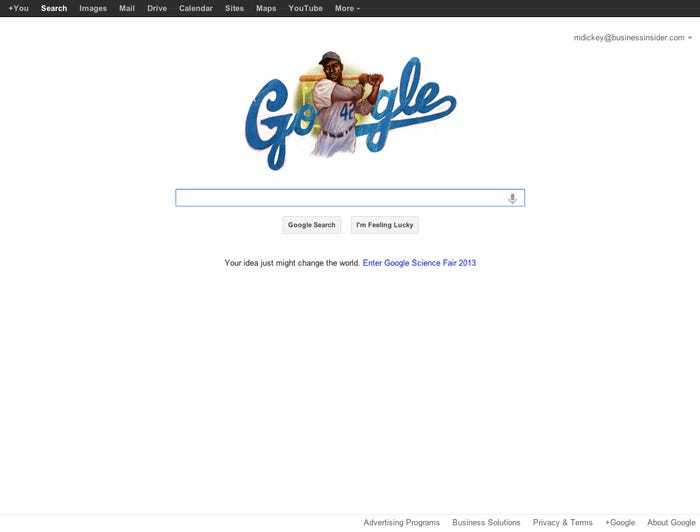The height and width of the screenshot is (532, 700).
Task: Open Enter Google Science Fair 2013 link
Action: [419, 263]
